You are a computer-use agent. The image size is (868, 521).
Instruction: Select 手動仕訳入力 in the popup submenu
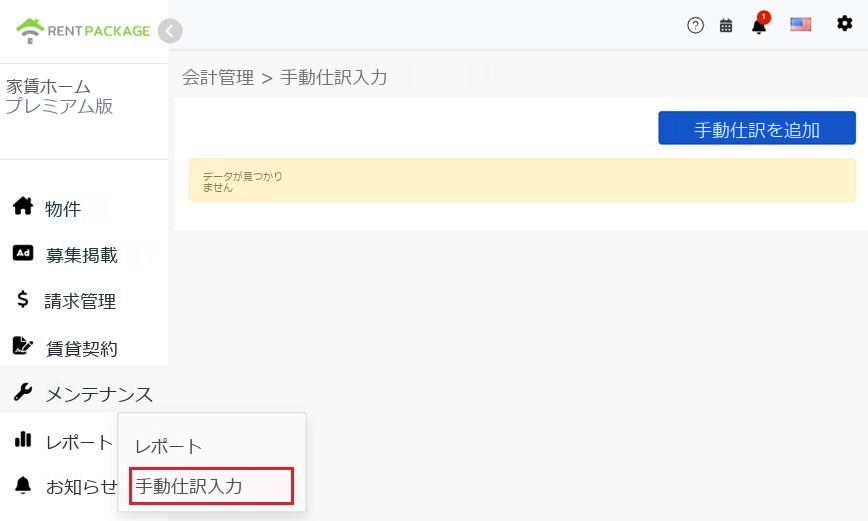click(211, 486)
